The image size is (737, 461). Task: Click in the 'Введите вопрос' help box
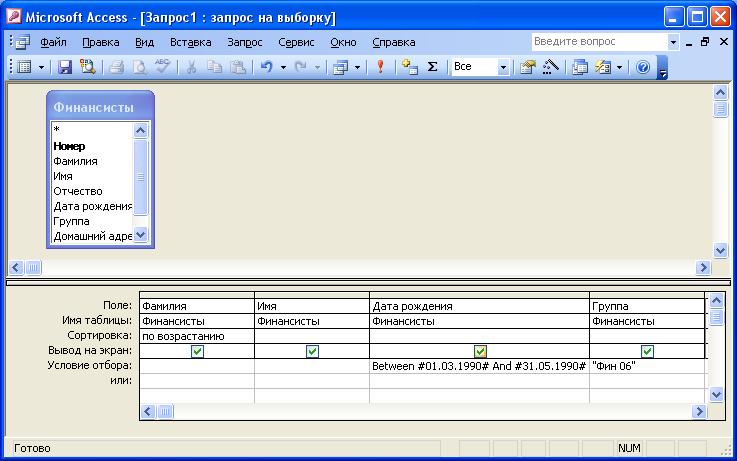pyautogui.click(x=599, y=42)
